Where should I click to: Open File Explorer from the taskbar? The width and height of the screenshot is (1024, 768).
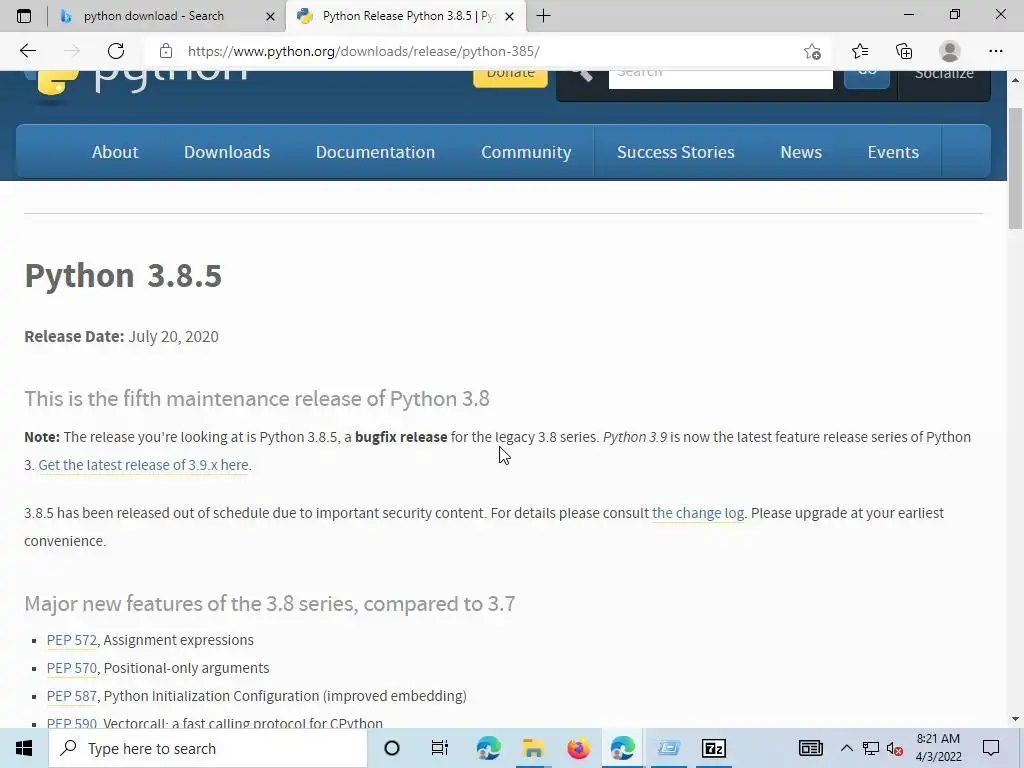(533, 748)
